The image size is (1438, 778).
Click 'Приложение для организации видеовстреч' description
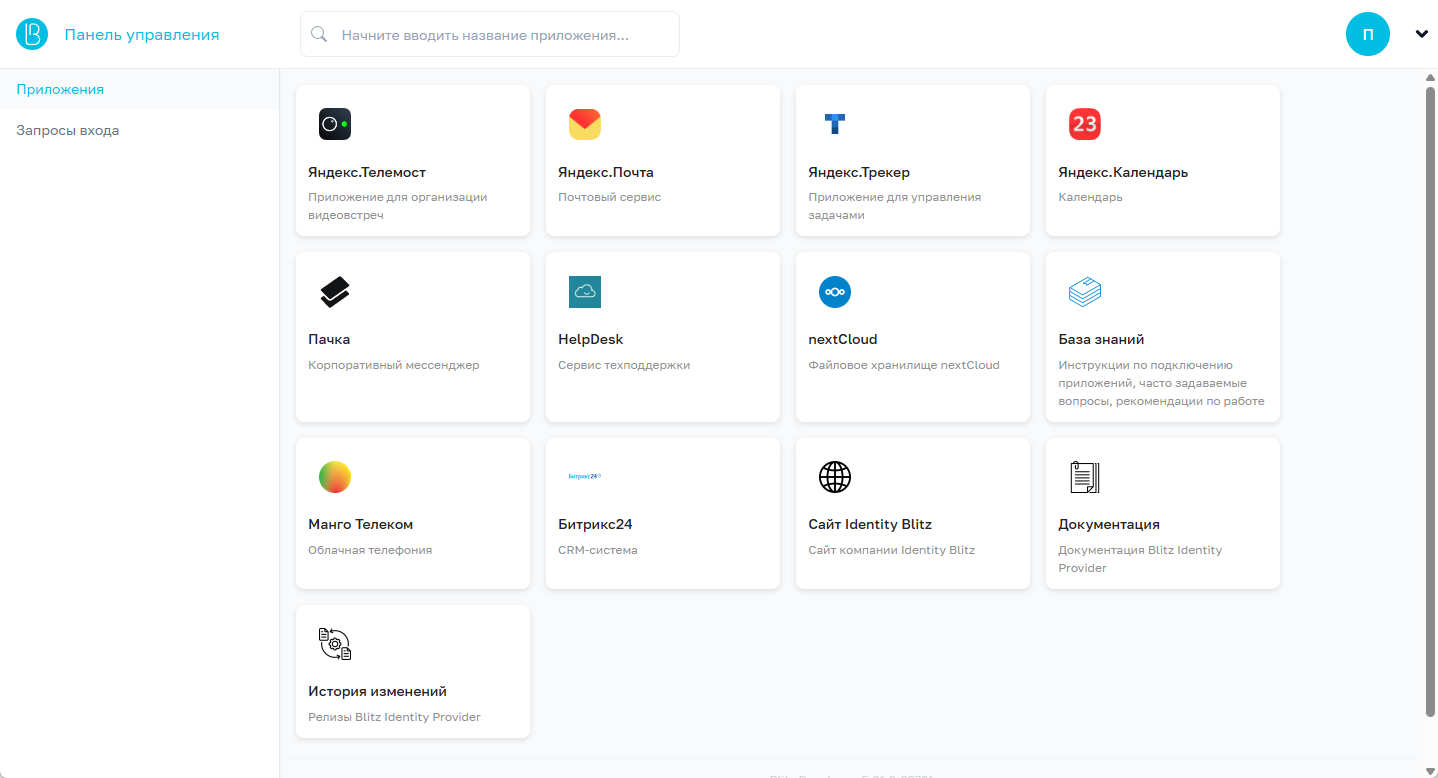[x=398, y=207]
